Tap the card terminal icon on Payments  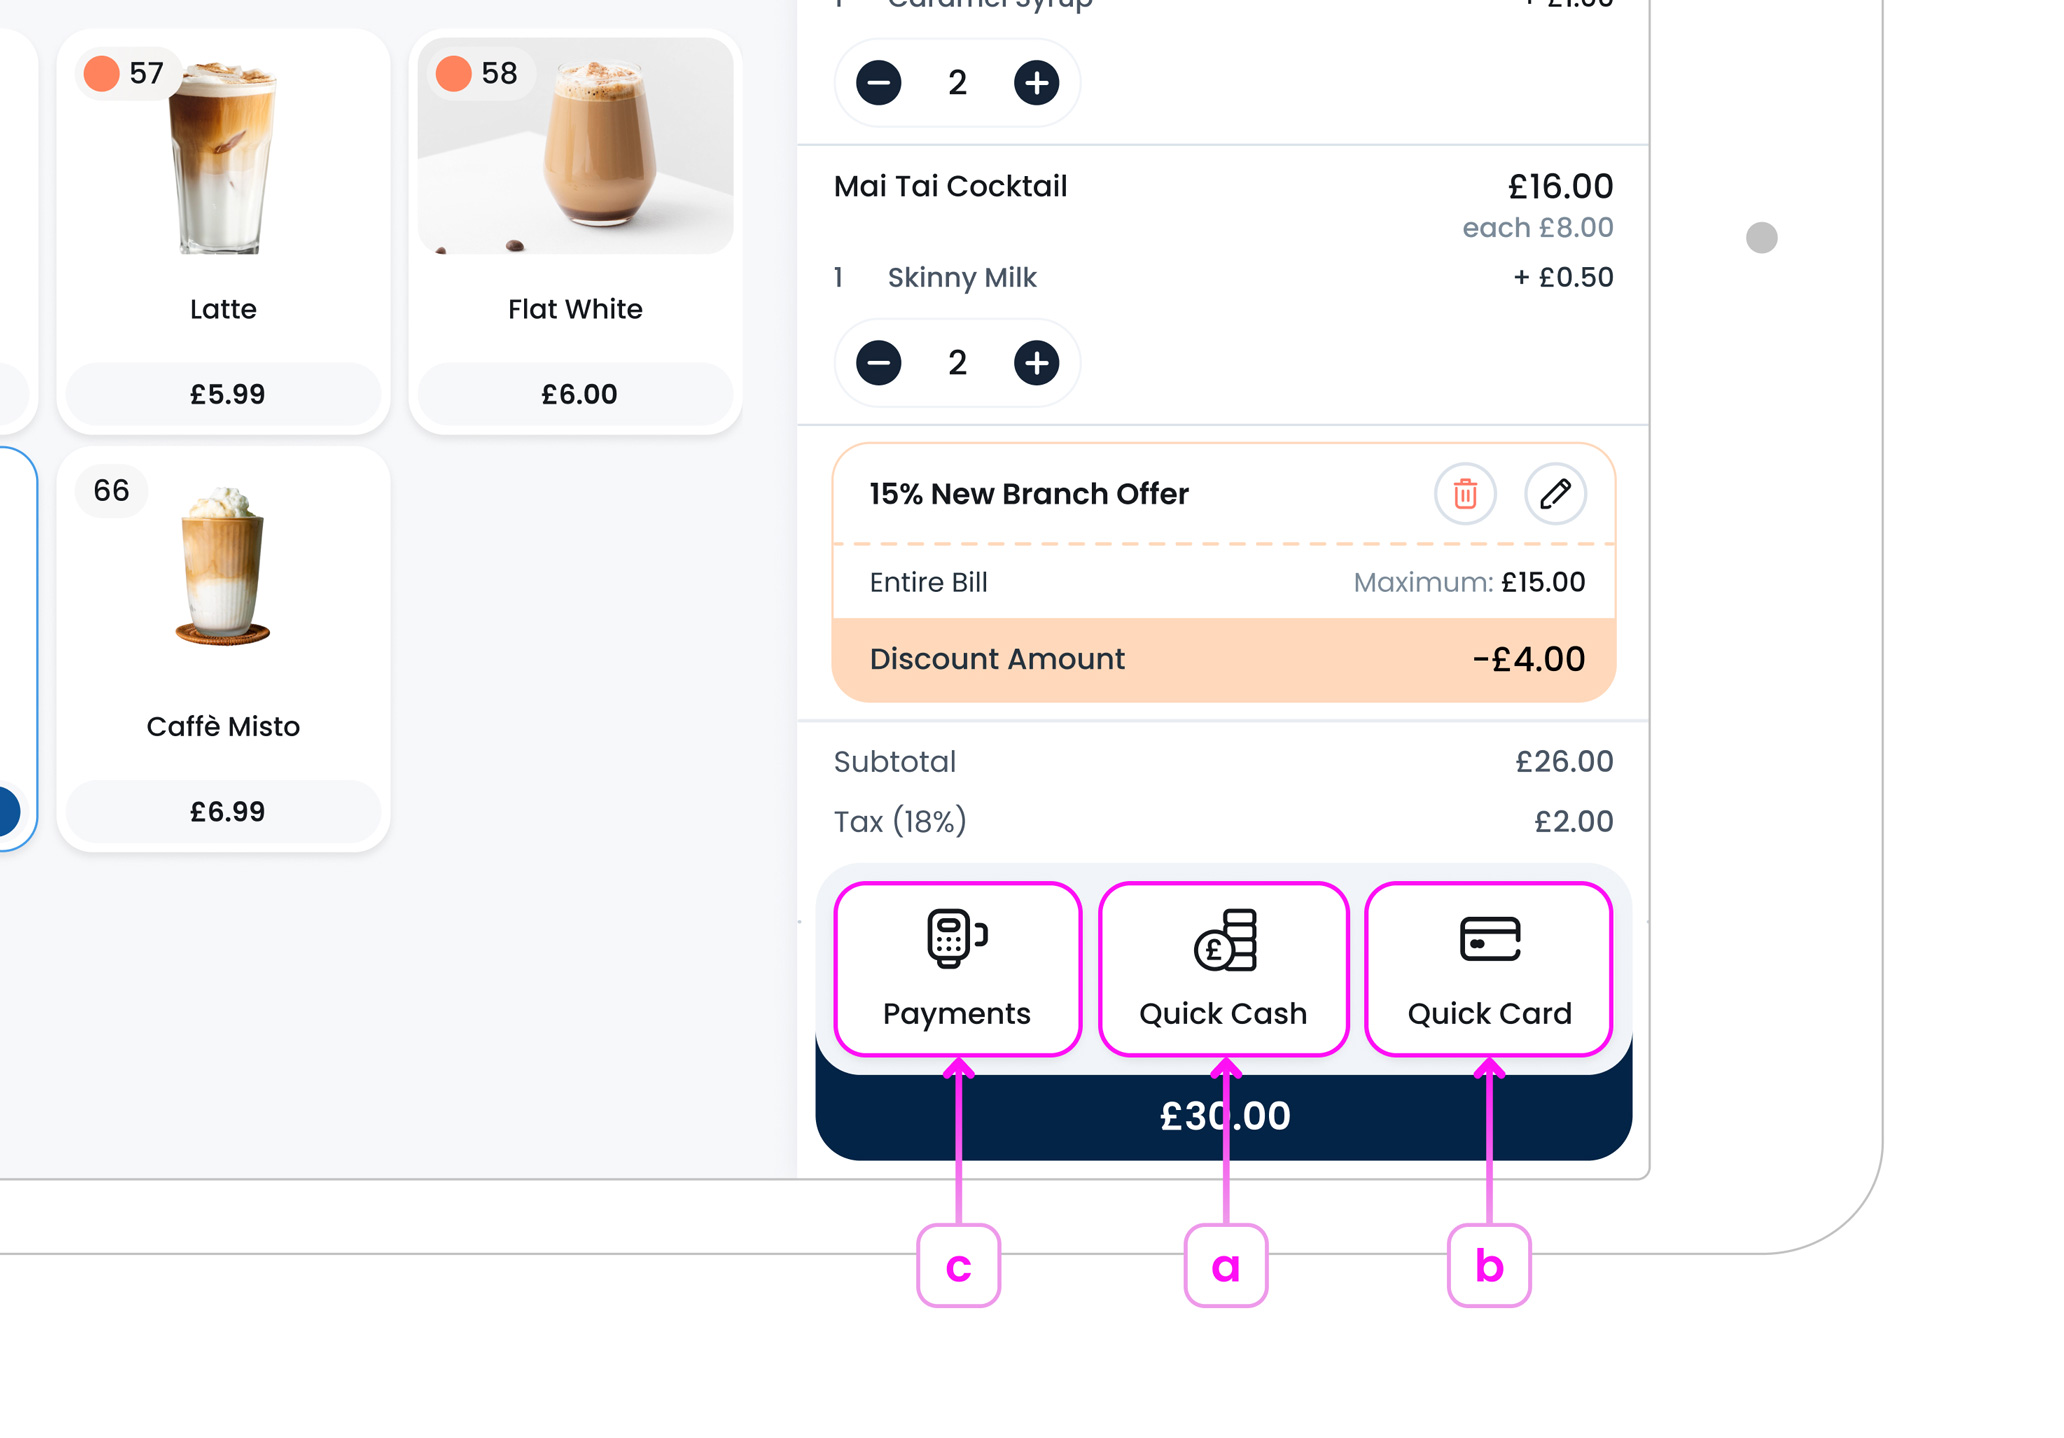click(955, 938)
